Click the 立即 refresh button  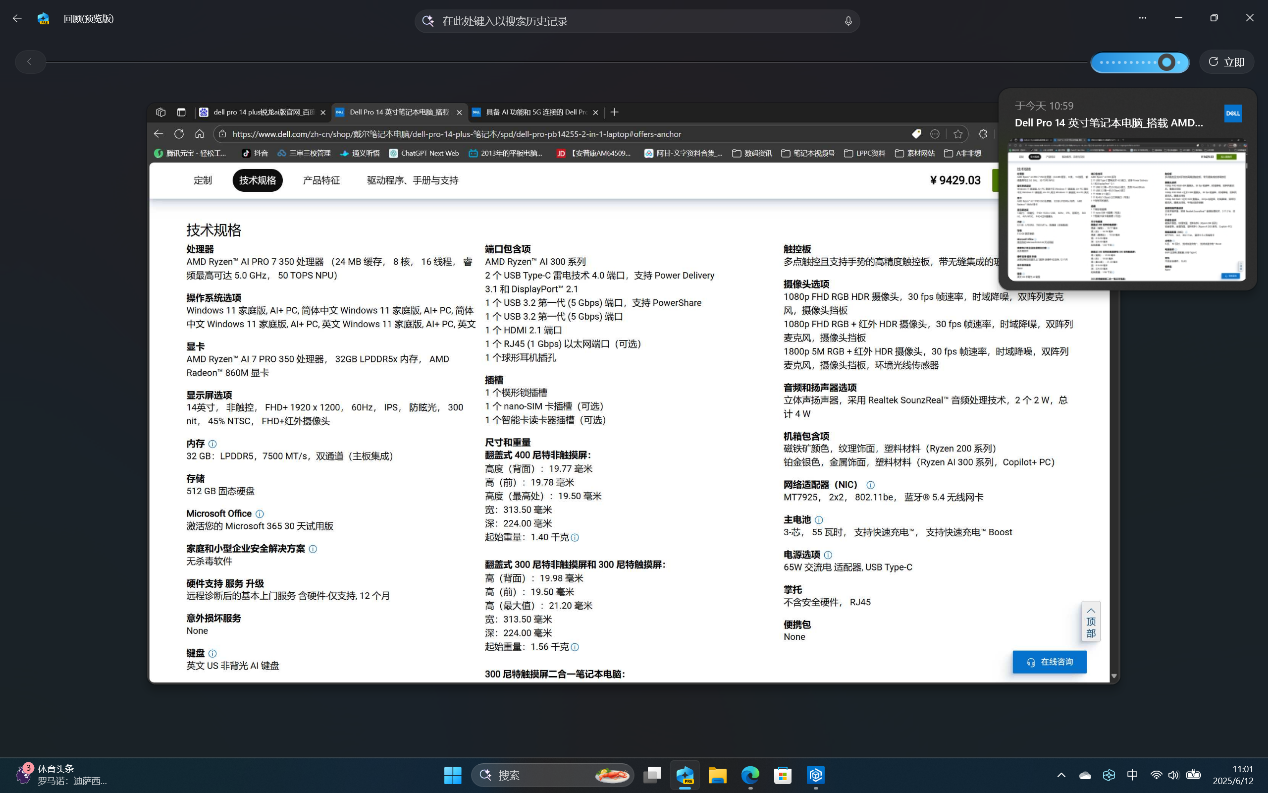click(1226, 62)
